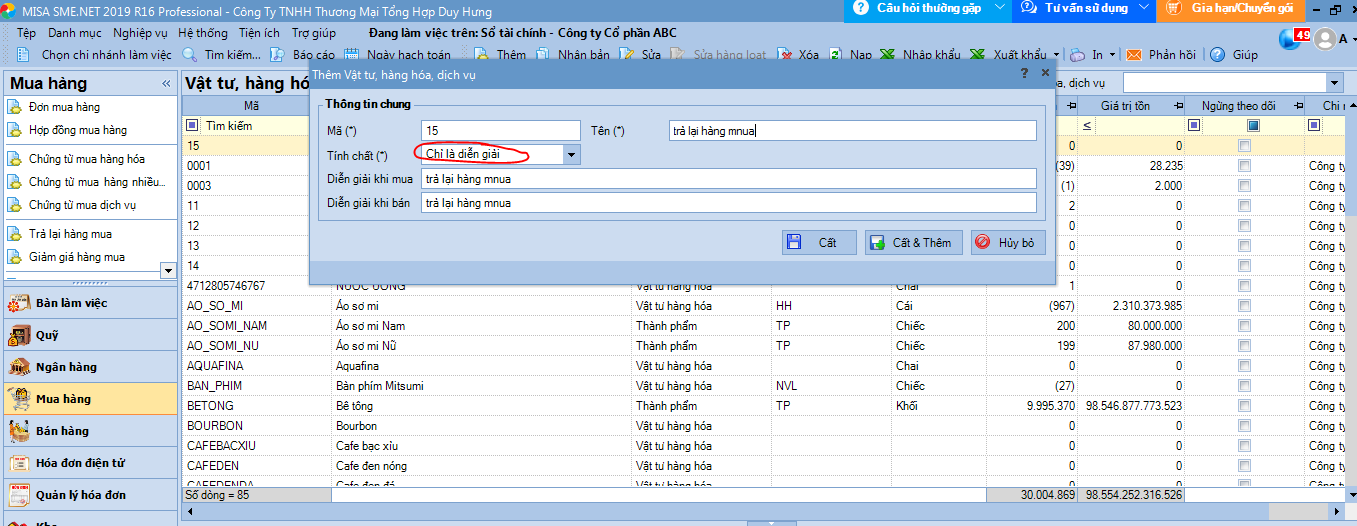Click the Hủy bỏ cancel button
The height and width of the screenshot is (526, 1357).
[x=1008, y=242]
